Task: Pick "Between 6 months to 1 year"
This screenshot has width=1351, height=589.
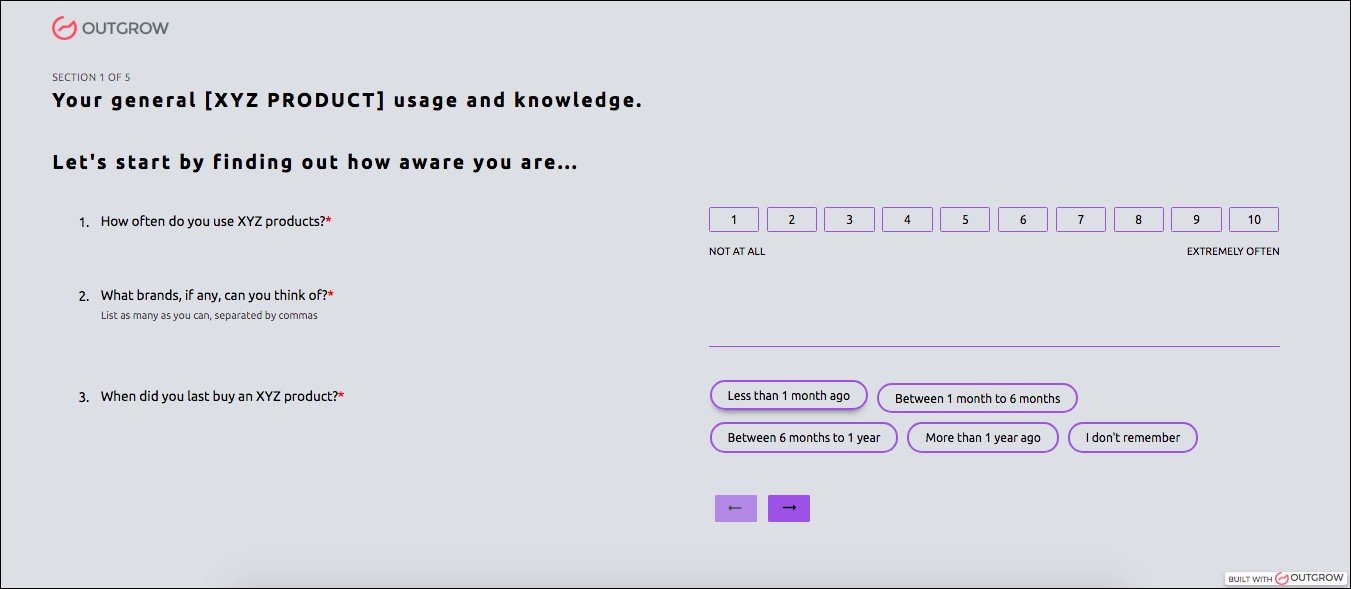Action: click(x=803, y=438)
